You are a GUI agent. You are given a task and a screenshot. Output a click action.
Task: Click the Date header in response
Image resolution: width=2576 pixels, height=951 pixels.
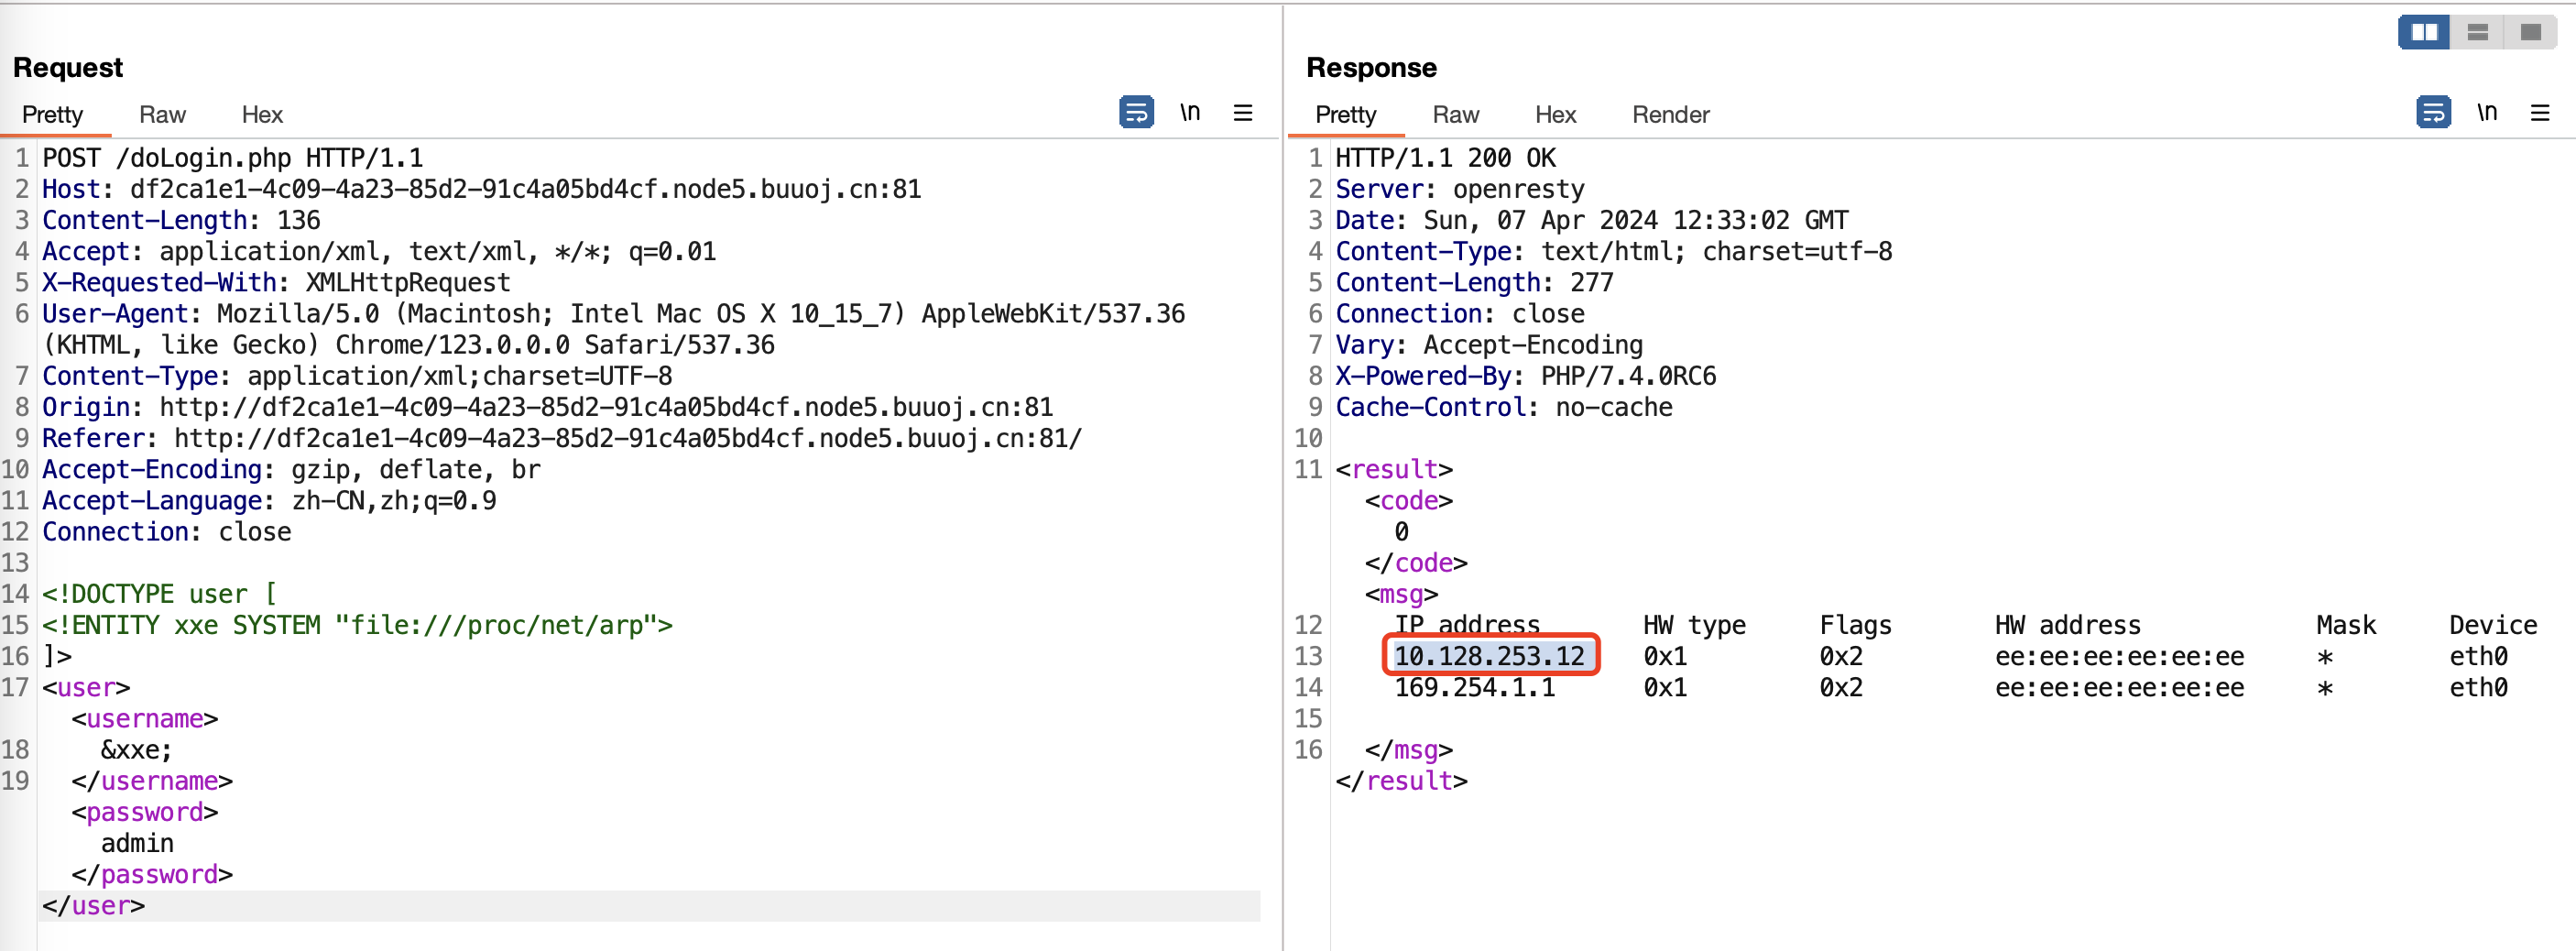[x=1592, y=220]
